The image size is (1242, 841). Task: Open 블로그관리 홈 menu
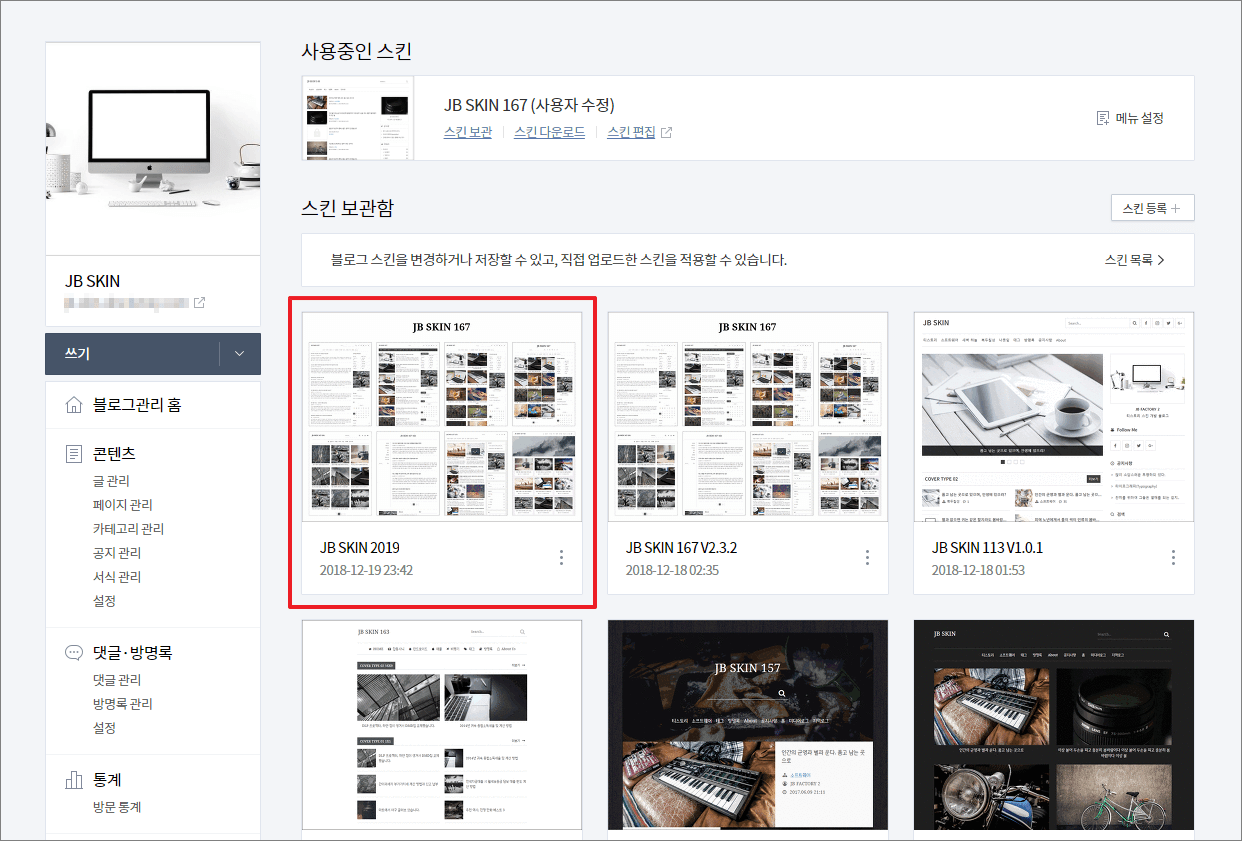137,405
